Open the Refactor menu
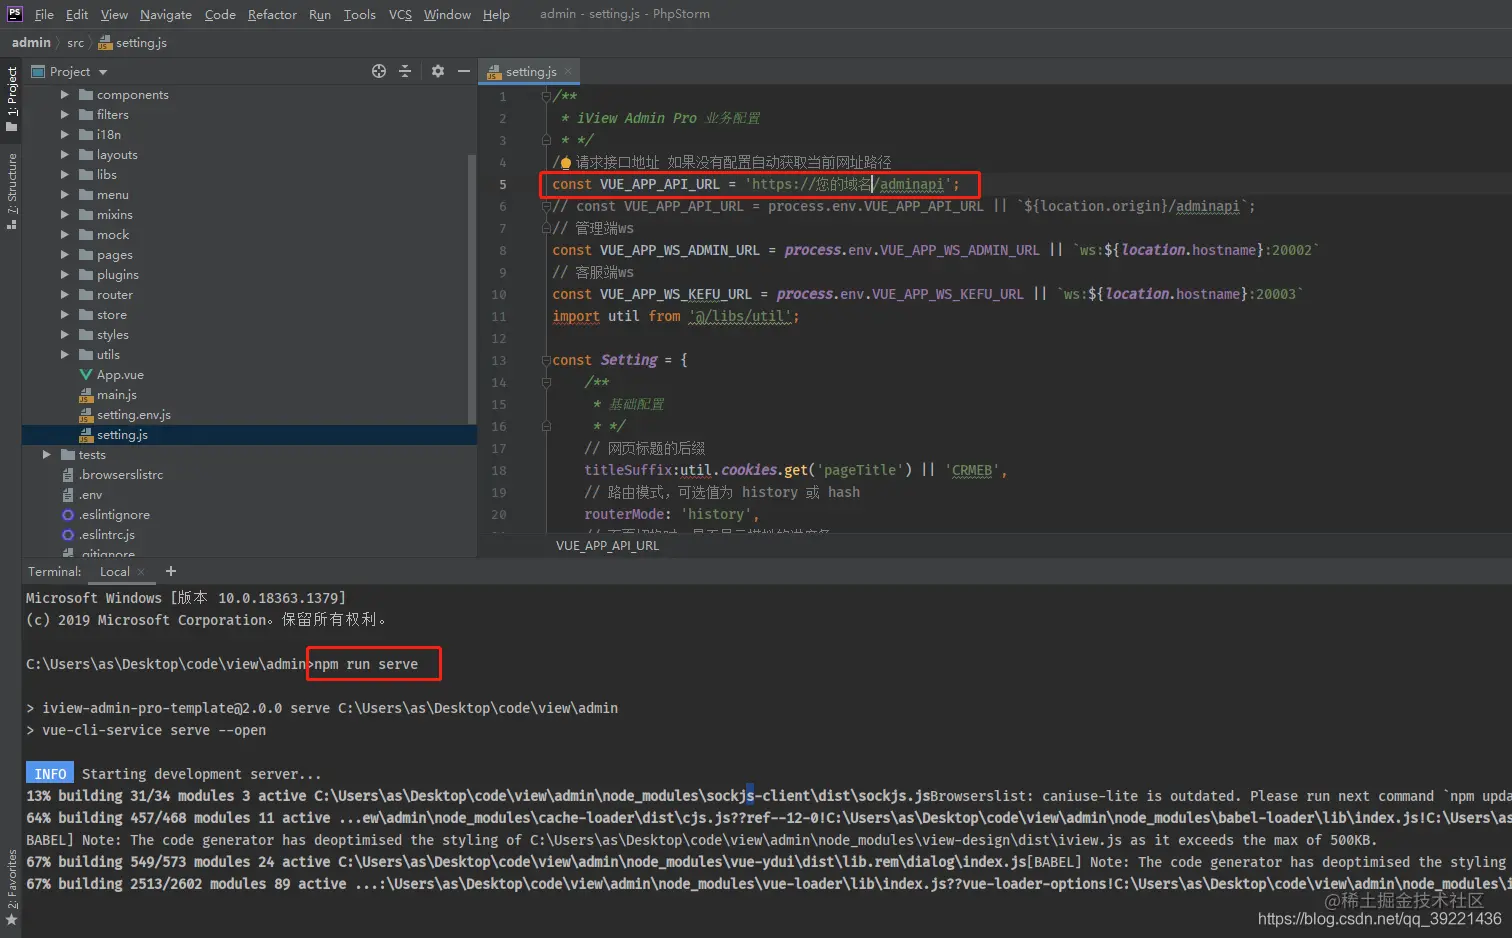Image resolution: width=1512 pixels, height=938 pixels. 272,14
